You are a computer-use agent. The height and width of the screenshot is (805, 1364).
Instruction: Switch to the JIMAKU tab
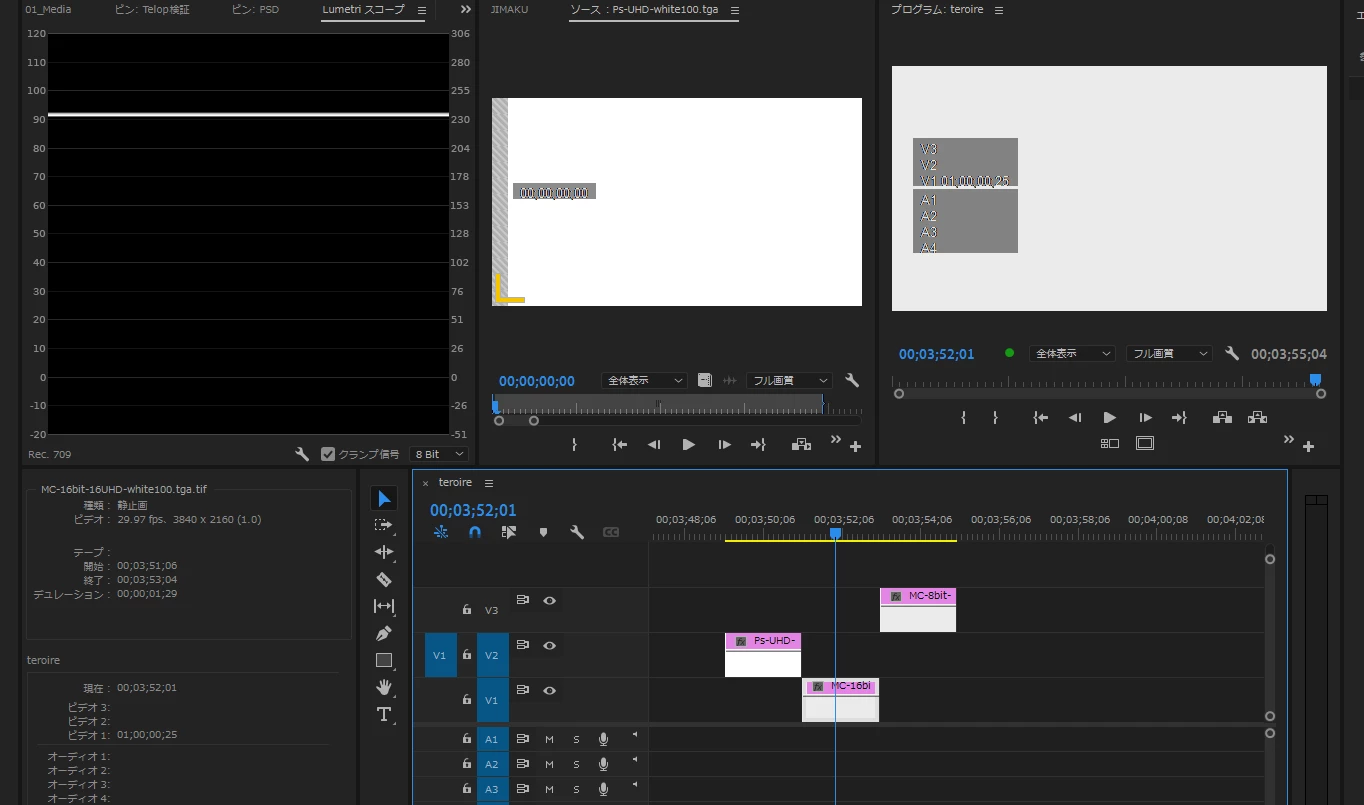[x=510, y=10]
